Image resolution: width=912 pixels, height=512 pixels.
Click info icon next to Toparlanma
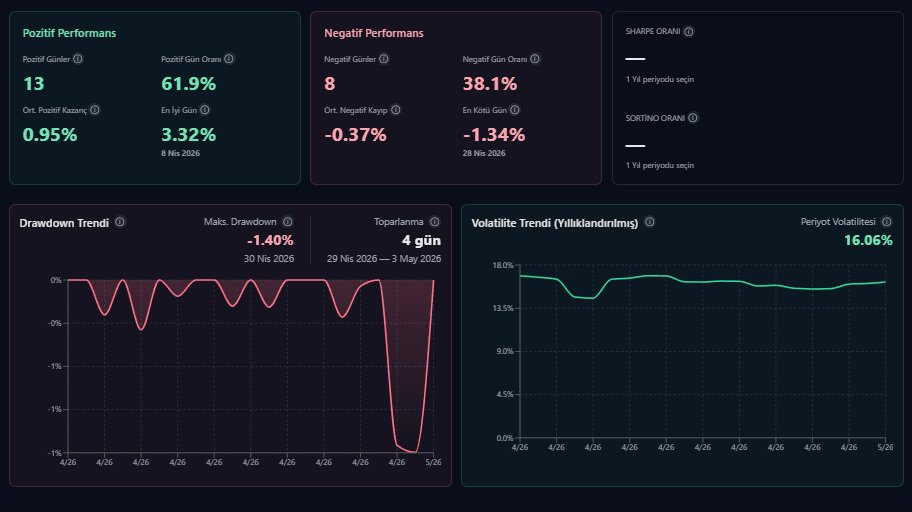(434, 222)
